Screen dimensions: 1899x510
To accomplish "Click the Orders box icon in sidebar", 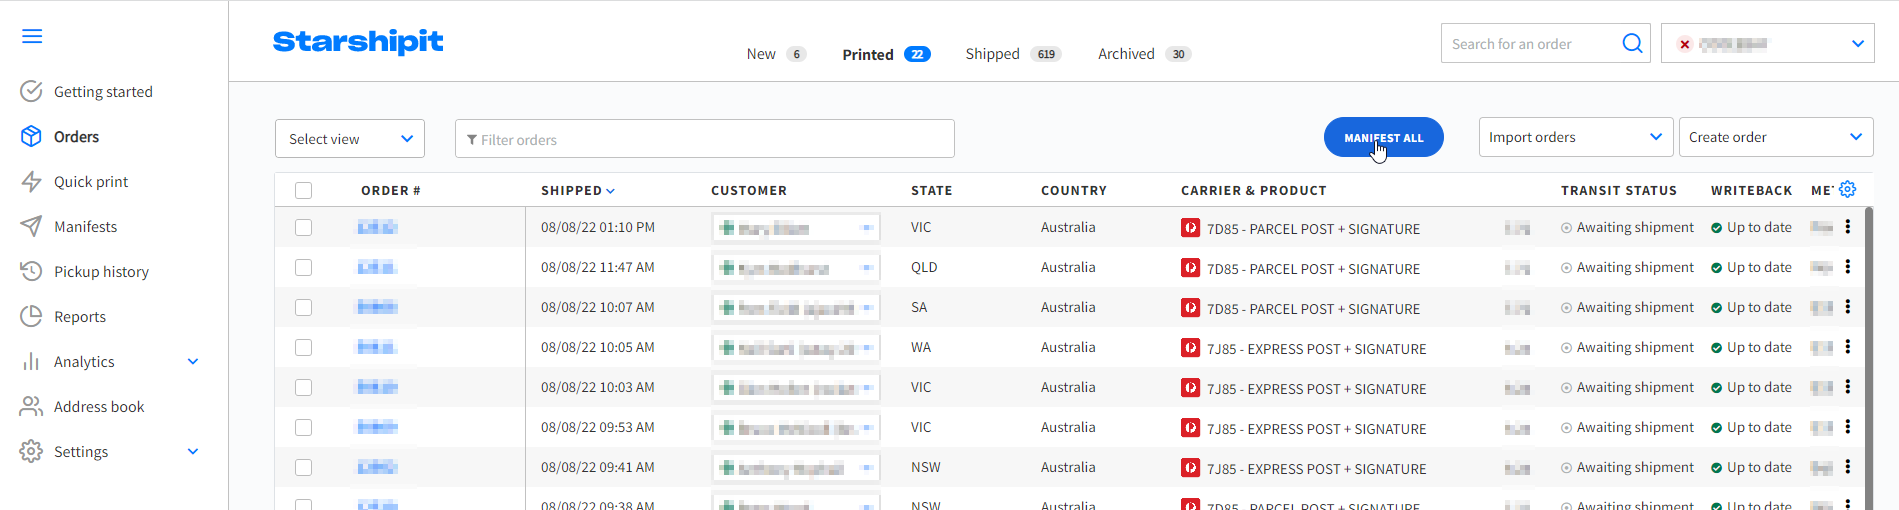I will (31, 136).
